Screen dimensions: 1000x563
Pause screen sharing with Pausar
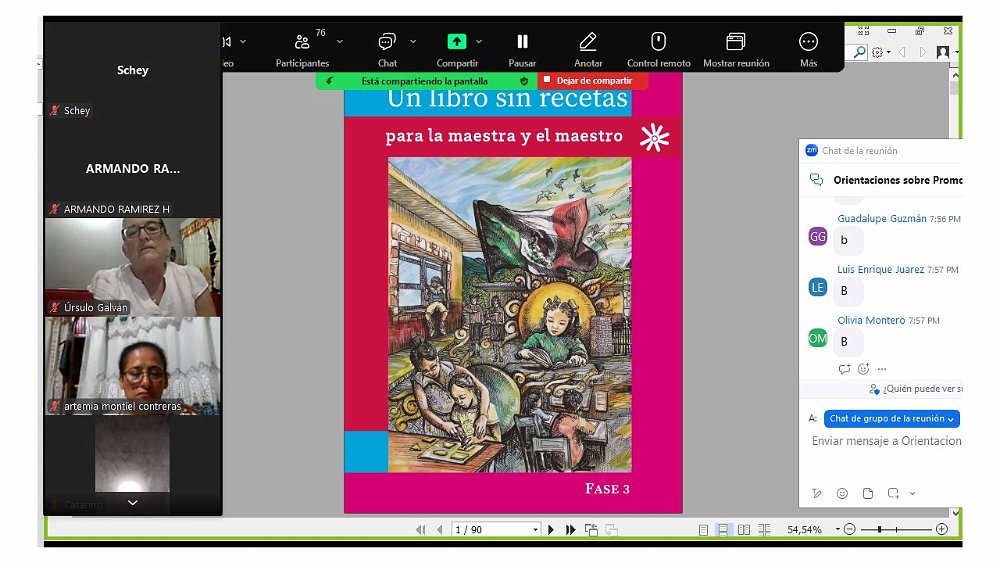522,49
